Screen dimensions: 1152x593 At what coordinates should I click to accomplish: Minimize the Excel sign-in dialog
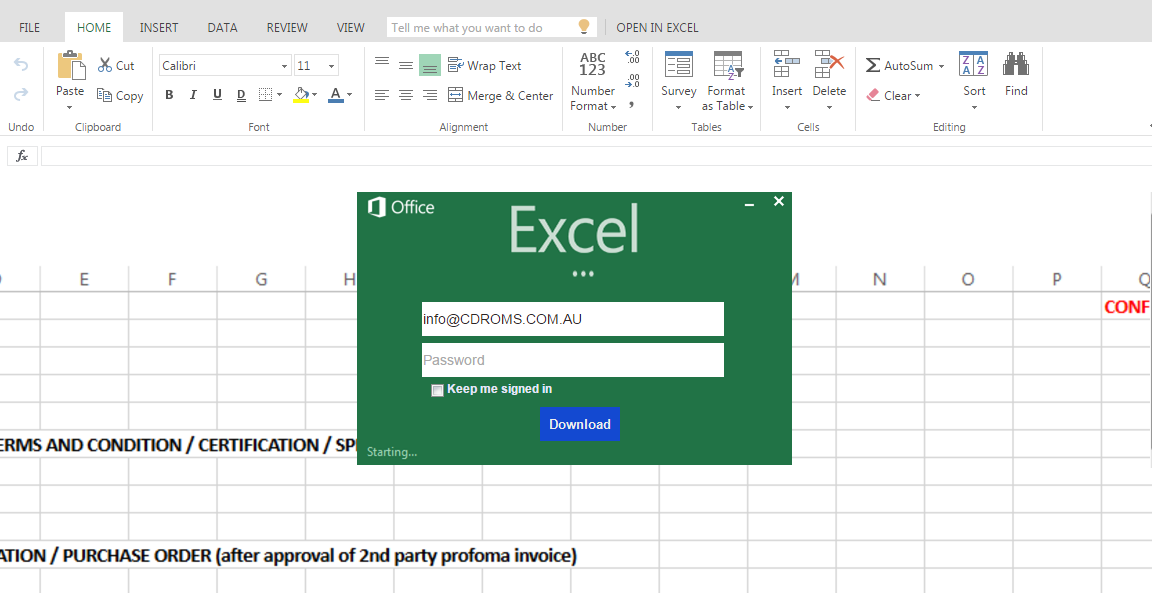coord(749,204)
